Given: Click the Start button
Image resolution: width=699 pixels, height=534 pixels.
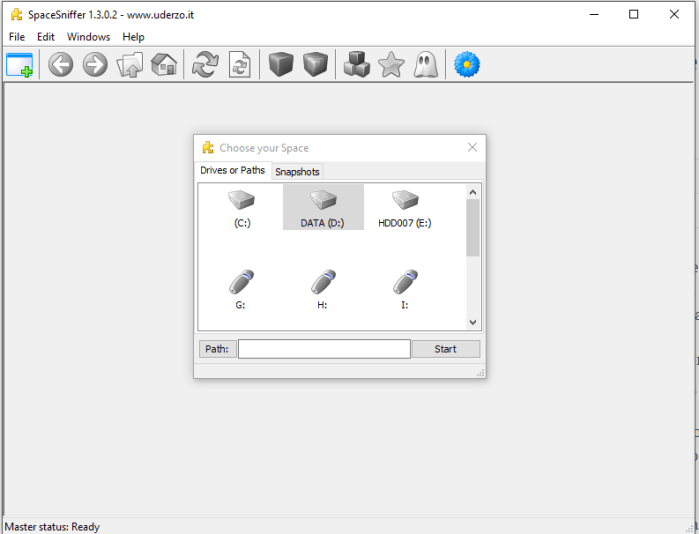Looking at the screenshot, I should (446, 349).
